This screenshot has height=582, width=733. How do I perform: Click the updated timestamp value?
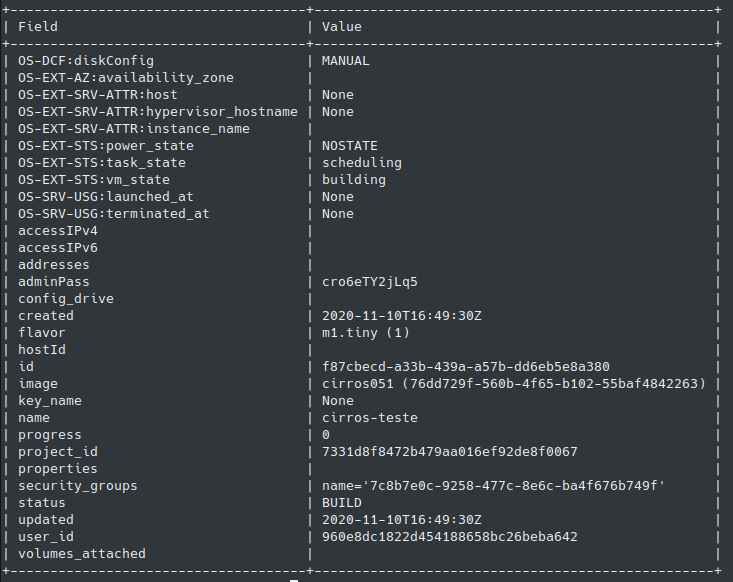[402, 520]
